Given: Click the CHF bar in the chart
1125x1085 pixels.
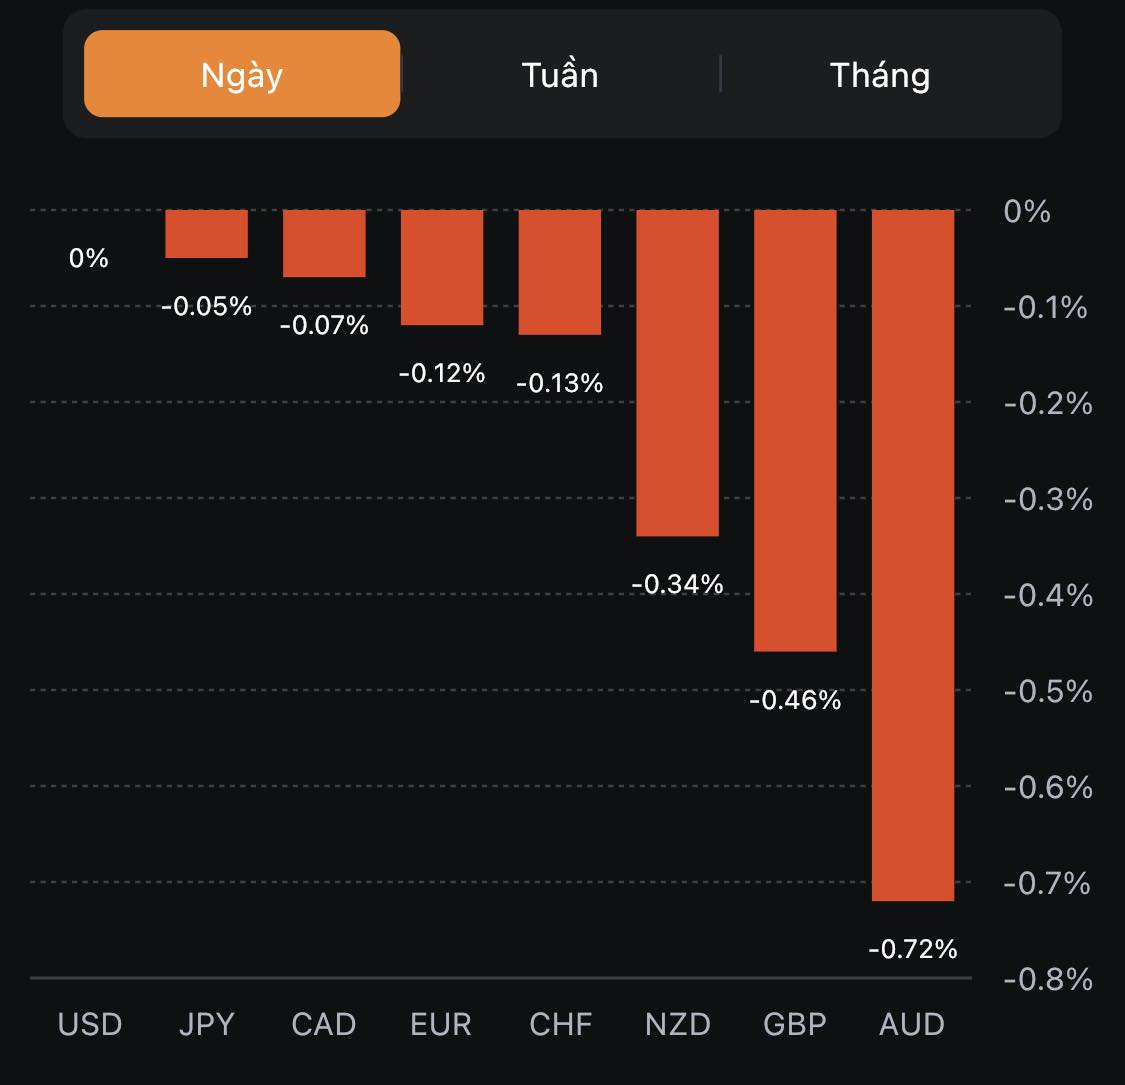Looking at the screenshot, I should click(x=560, y=272).
